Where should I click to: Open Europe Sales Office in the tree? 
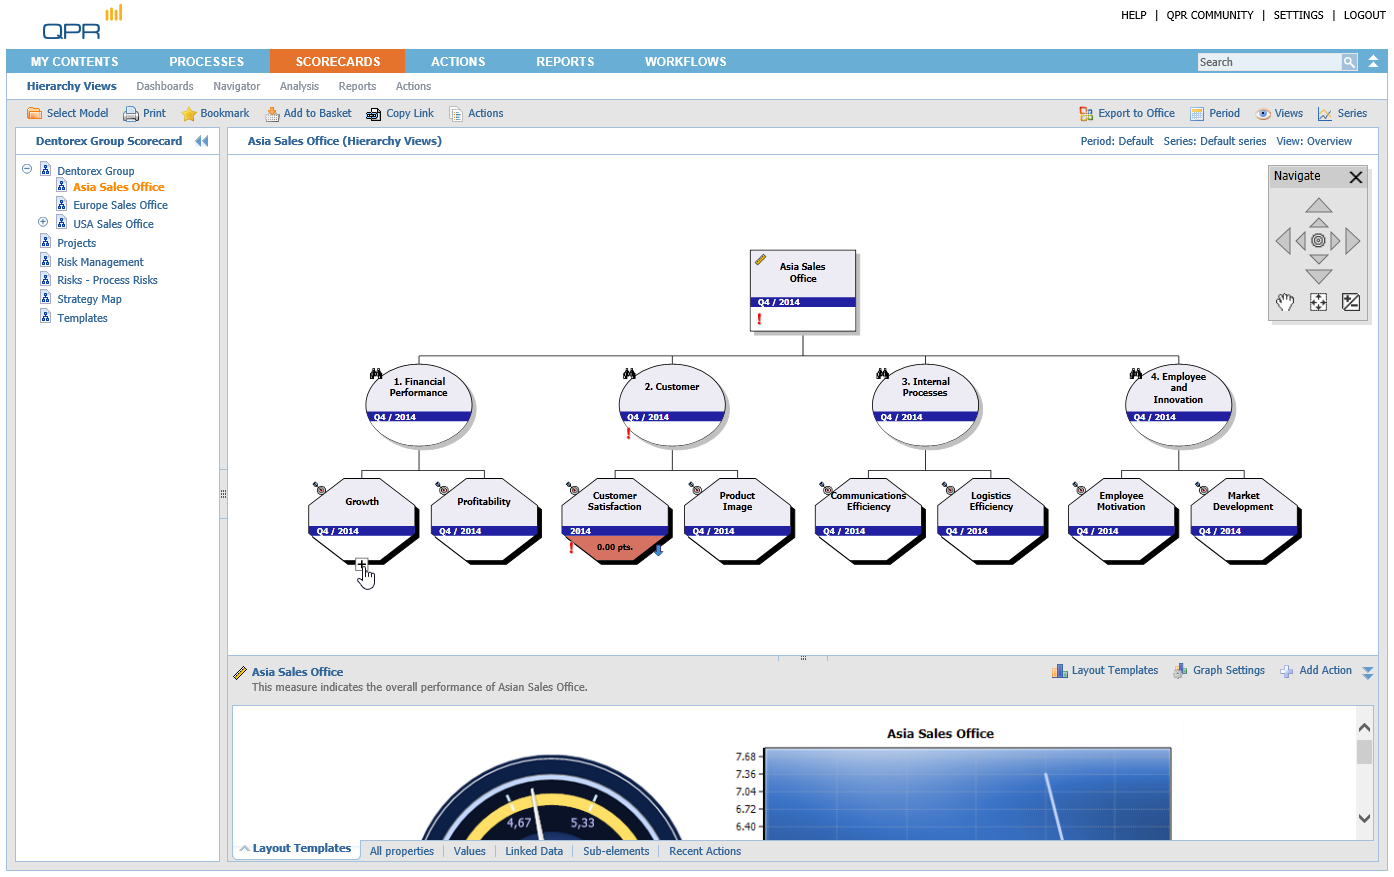point(120,205)
